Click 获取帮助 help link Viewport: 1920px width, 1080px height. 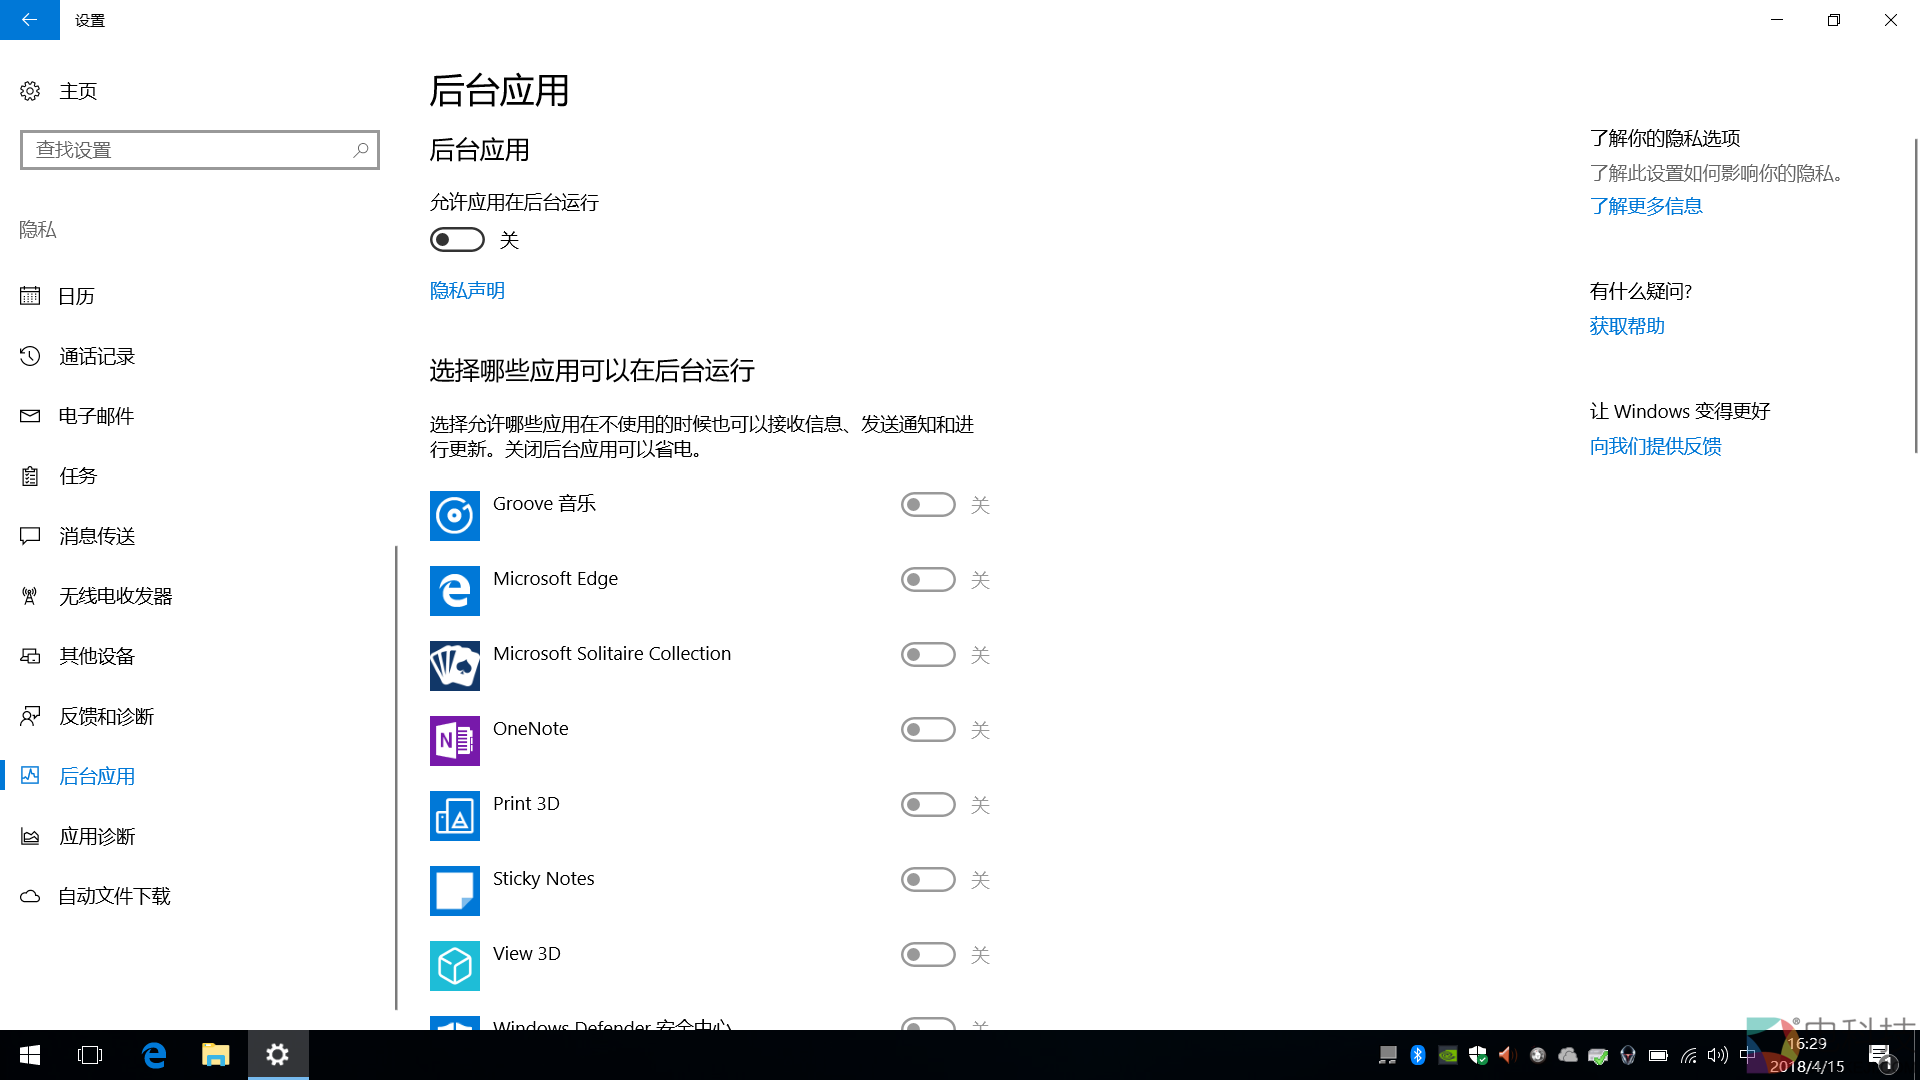click(x=1627, y=326)
